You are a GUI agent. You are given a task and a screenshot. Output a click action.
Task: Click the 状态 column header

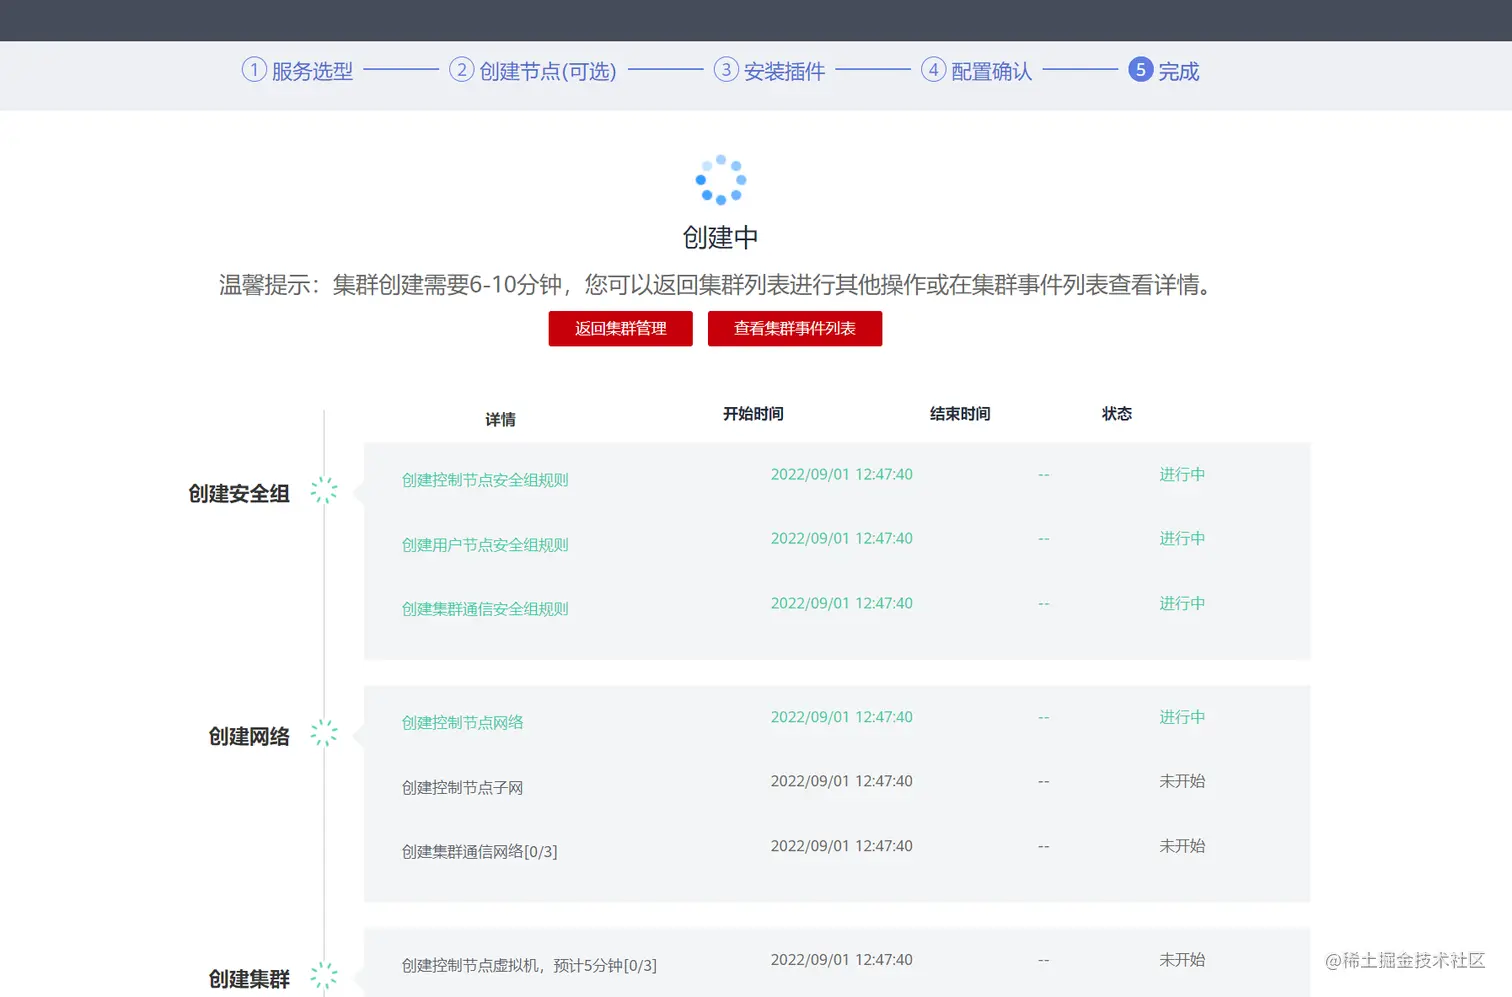(x=1117, y=414)
